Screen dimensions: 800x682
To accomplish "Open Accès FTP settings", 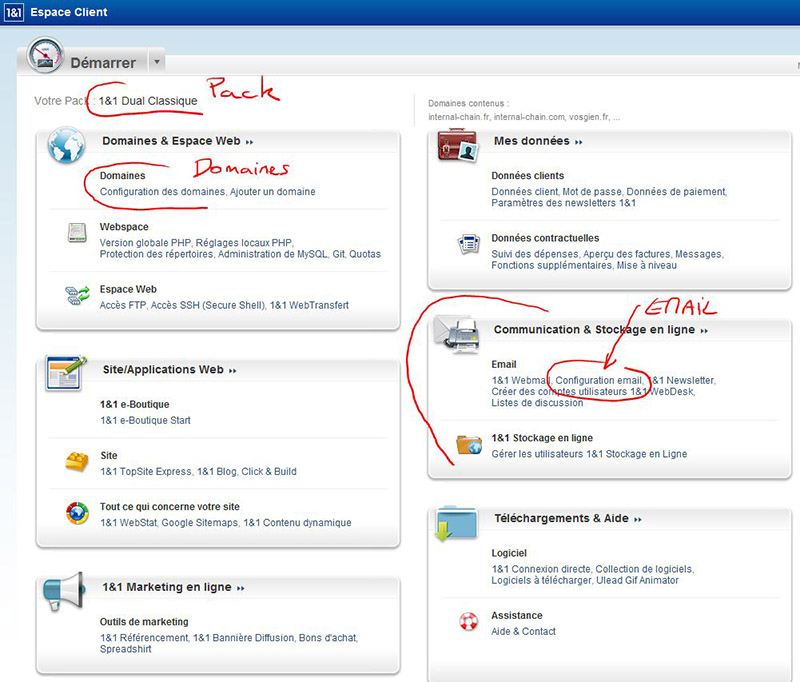I will pyautogui.click(x=123, y=305).
